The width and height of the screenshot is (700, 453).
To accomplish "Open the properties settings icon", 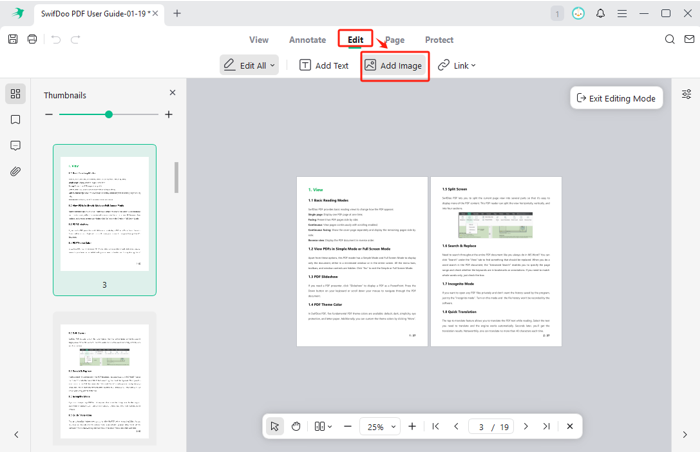I will 687,94.
